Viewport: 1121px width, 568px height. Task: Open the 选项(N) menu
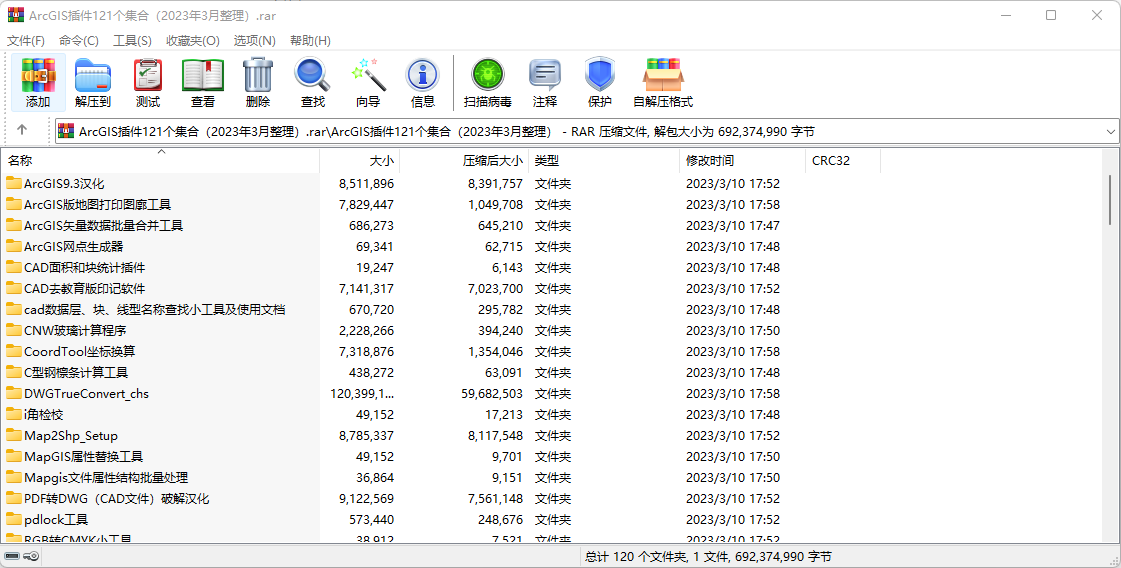(254, 40)
